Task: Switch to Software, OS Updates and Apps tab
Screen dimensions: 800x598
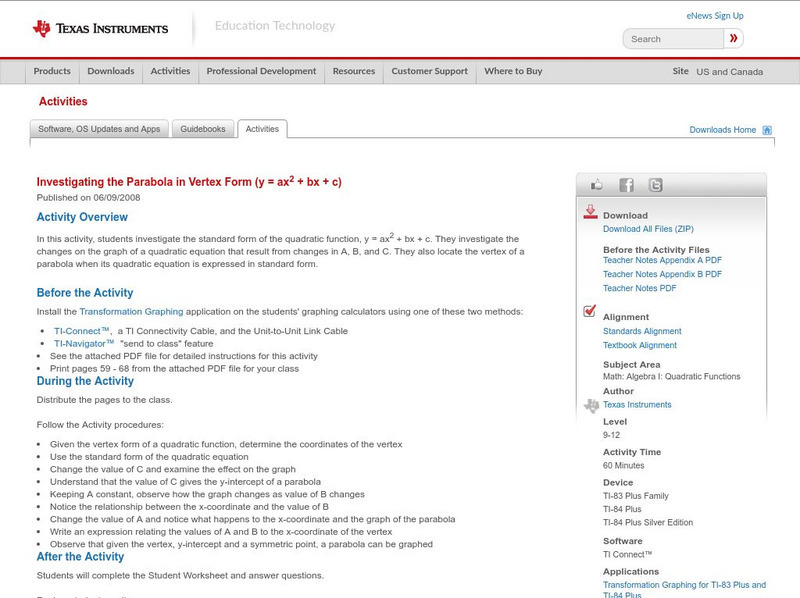Action: click(x=99, y=129)
